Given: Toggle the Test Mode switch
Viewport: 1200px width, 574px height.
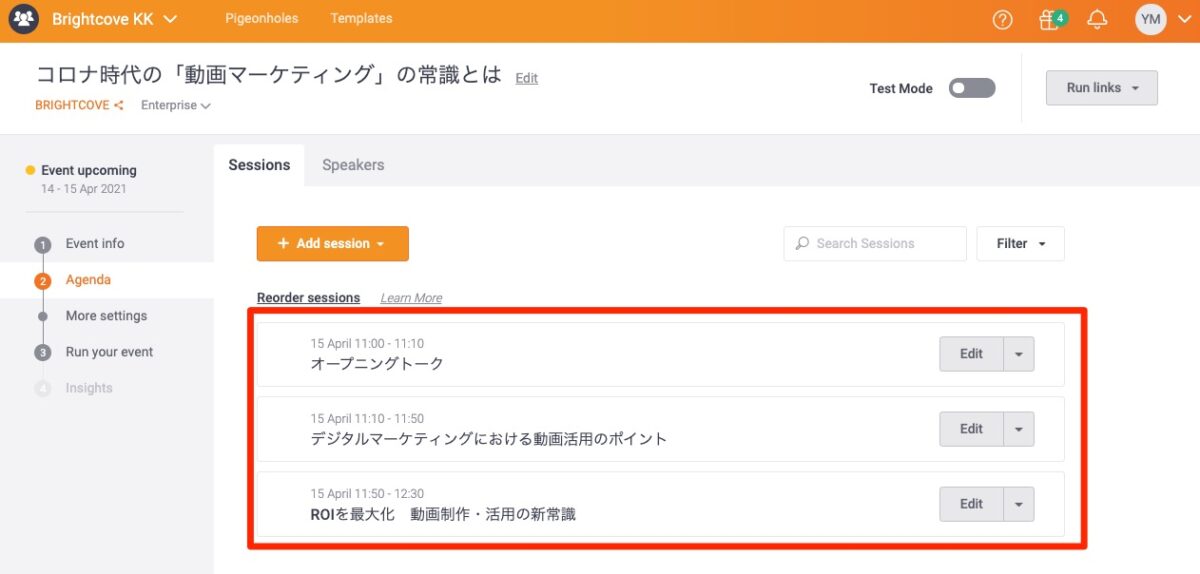Looking at the screenshot, I should point(972,88).
